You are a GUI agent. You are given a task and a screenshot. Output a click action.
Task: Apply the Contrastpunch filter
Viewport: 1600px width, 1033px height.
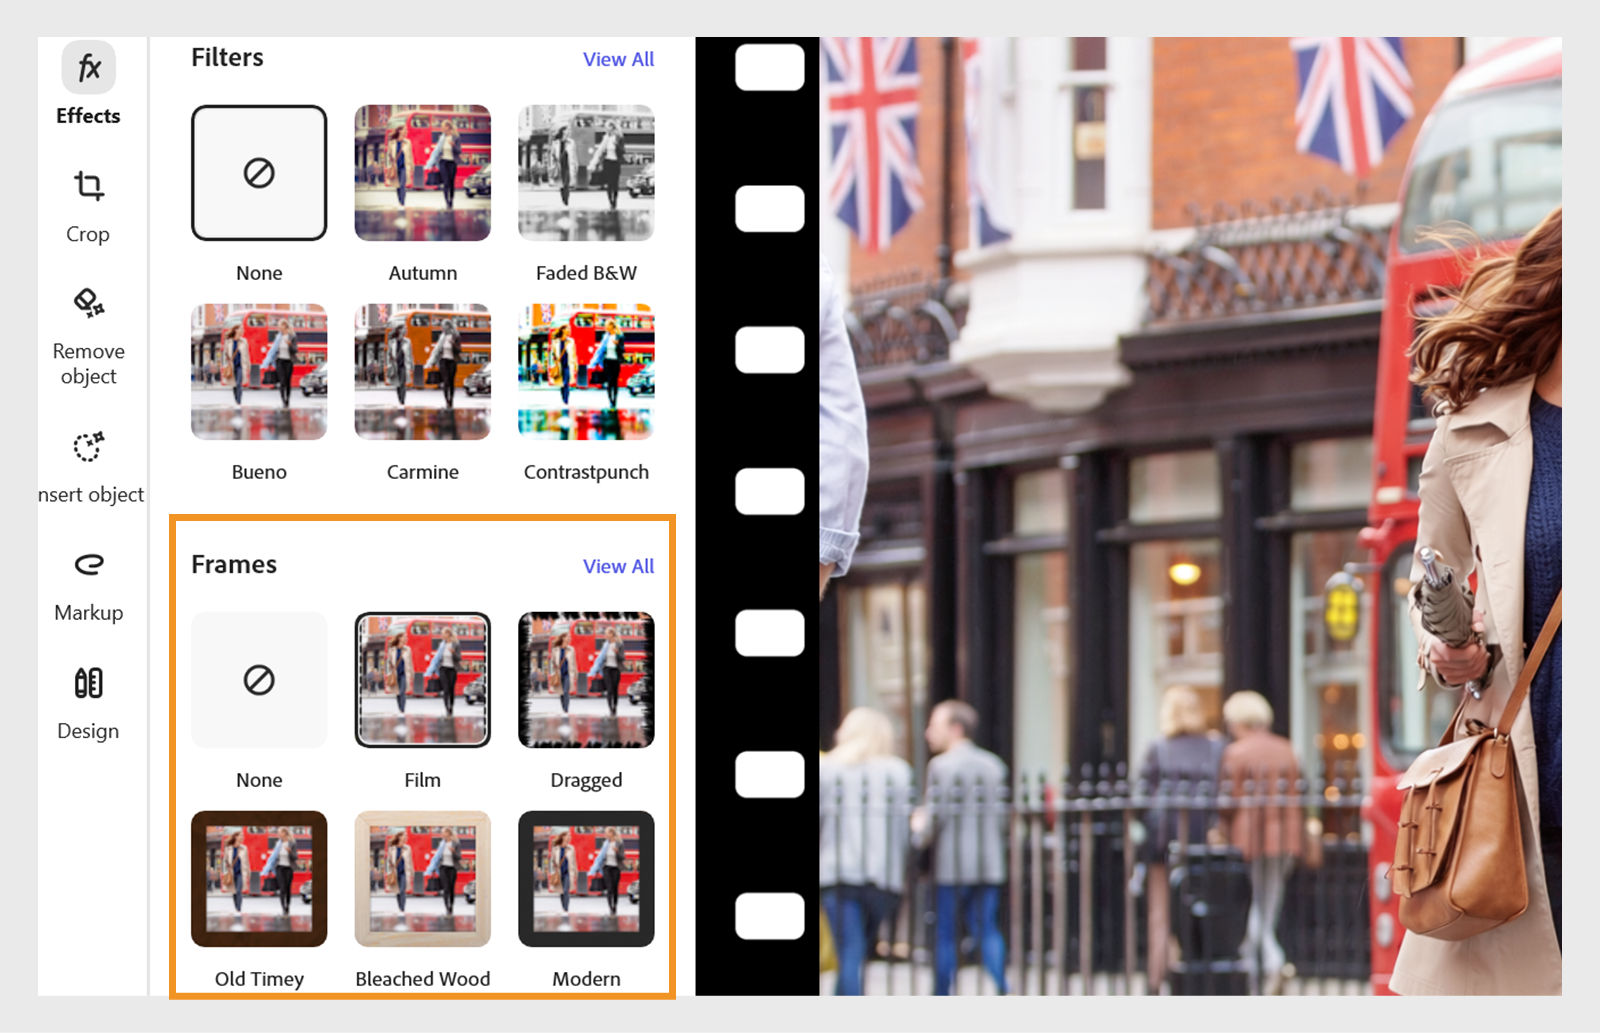586,371
